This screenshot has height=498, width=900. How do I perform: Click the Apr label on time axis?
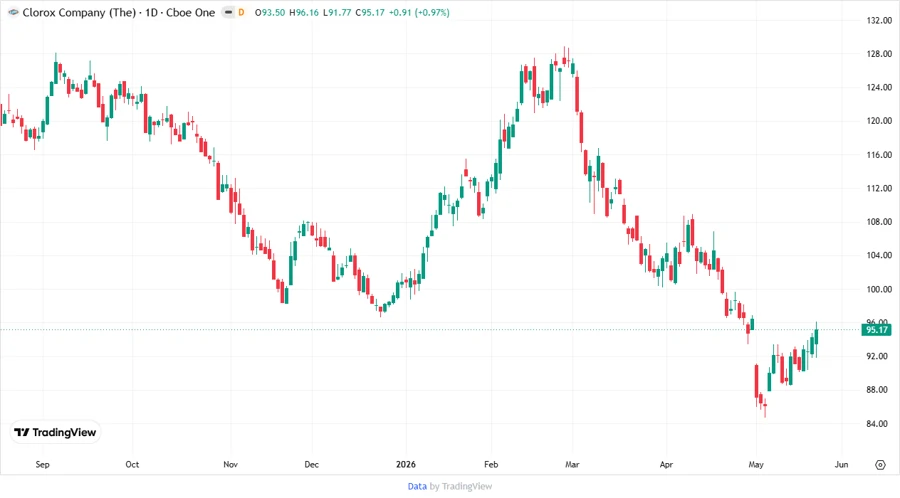click(666, 465)
